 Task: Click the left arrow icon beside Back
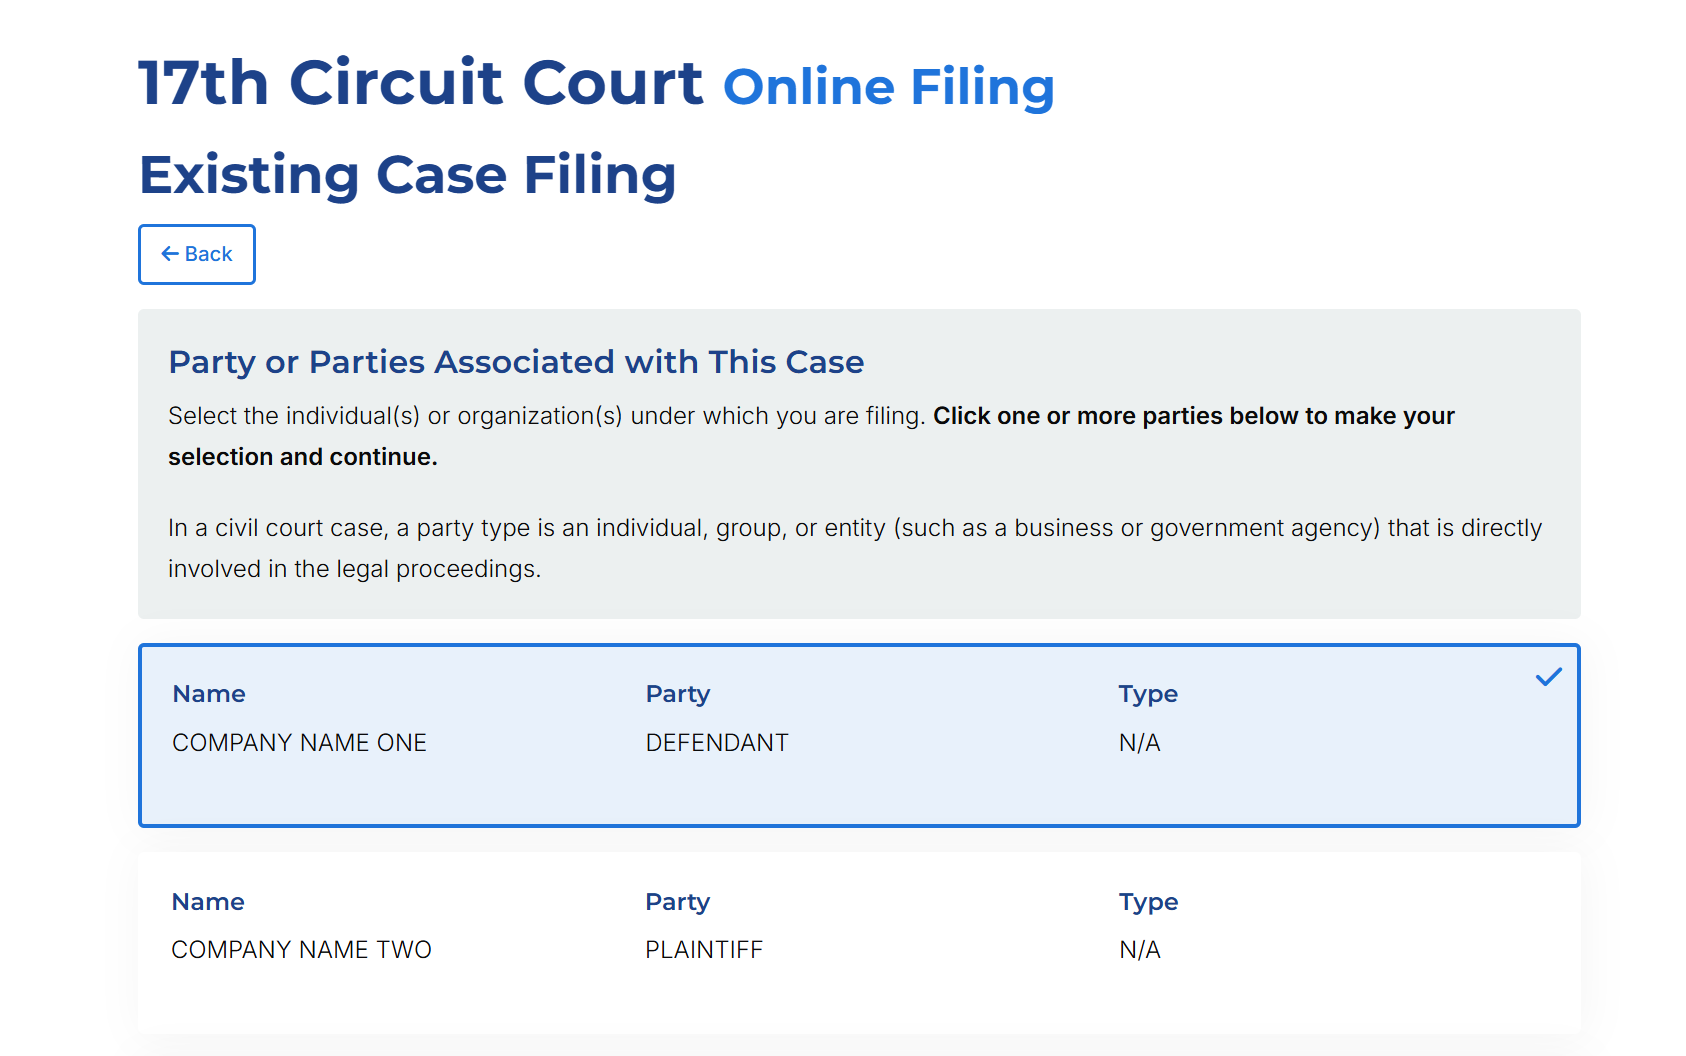pos(170,254)
